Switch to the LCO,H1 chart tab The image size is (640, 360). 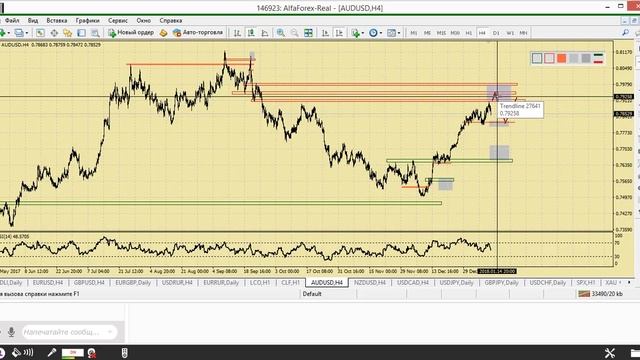coord(260,282)
